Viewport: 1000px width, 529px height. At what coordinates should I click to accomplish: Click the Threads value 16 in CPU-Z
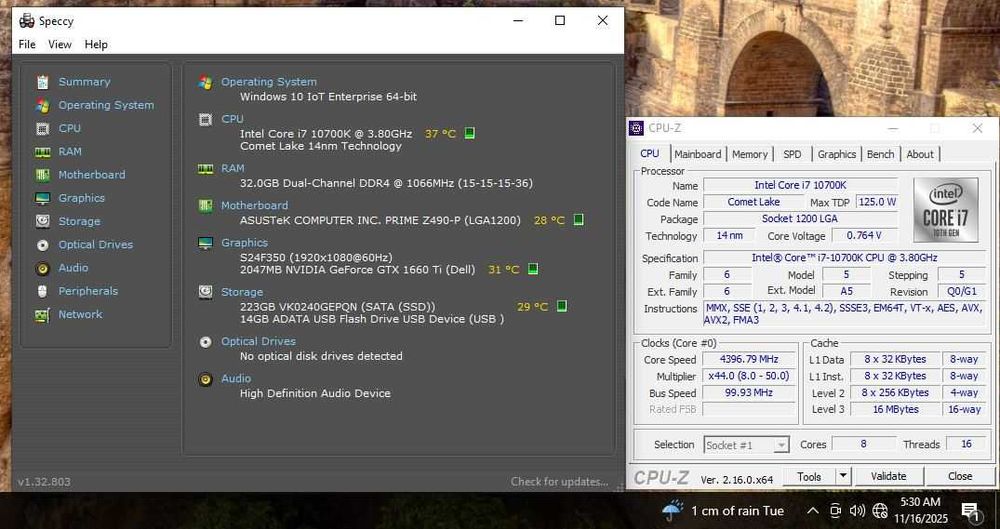(966, 443)
